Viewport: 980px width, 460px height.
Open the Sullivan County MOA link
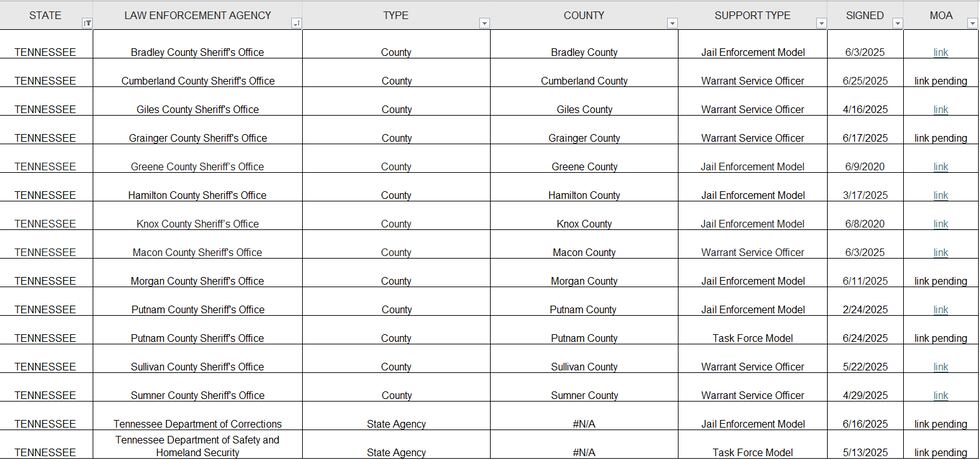tap(940, 367)
